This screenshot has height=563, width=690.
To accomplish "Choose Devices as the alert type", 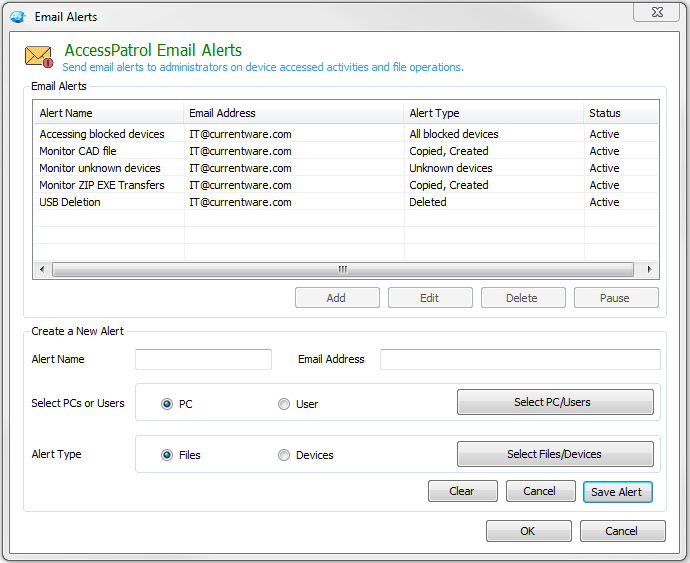I will (284, 455).
